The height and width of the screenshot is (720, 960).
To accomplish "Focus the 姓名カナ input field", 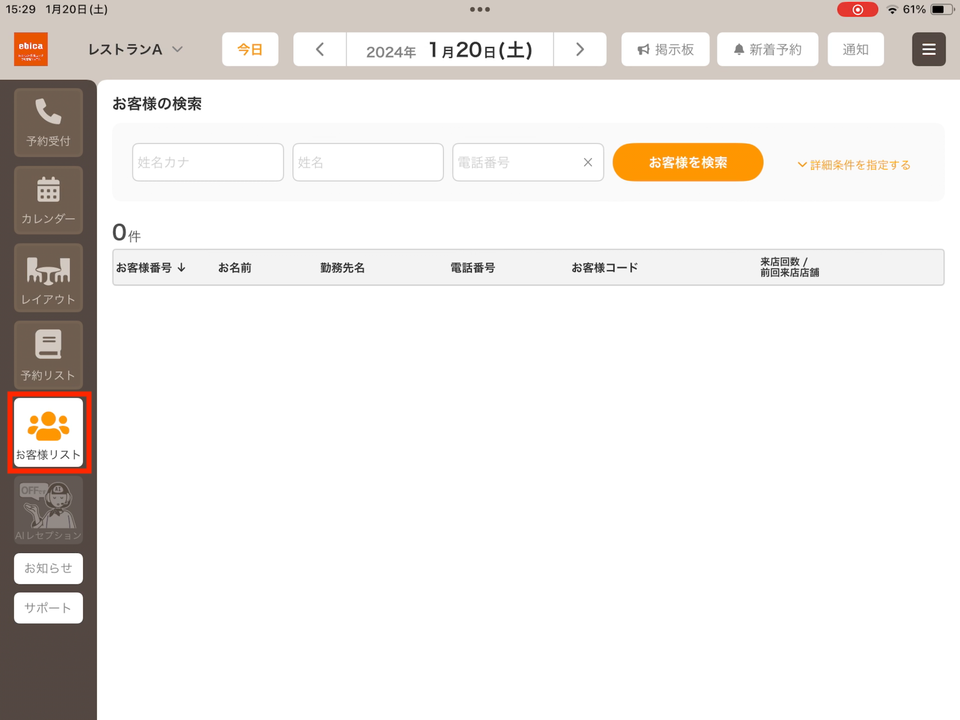I will (x=208, y=162).
